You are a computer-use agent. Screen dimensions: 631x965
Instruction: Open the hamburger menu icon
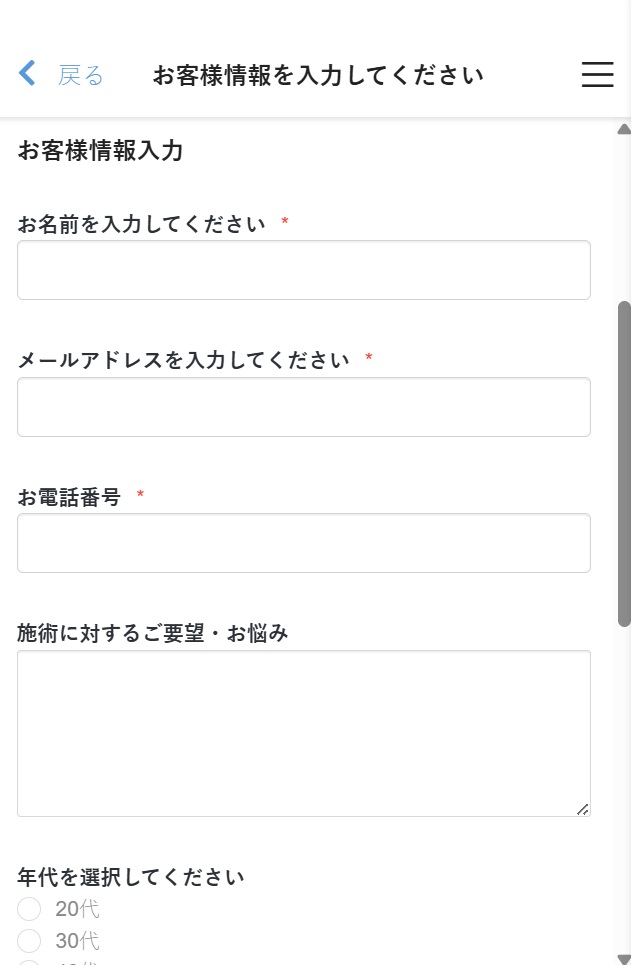tap(597, 74)
